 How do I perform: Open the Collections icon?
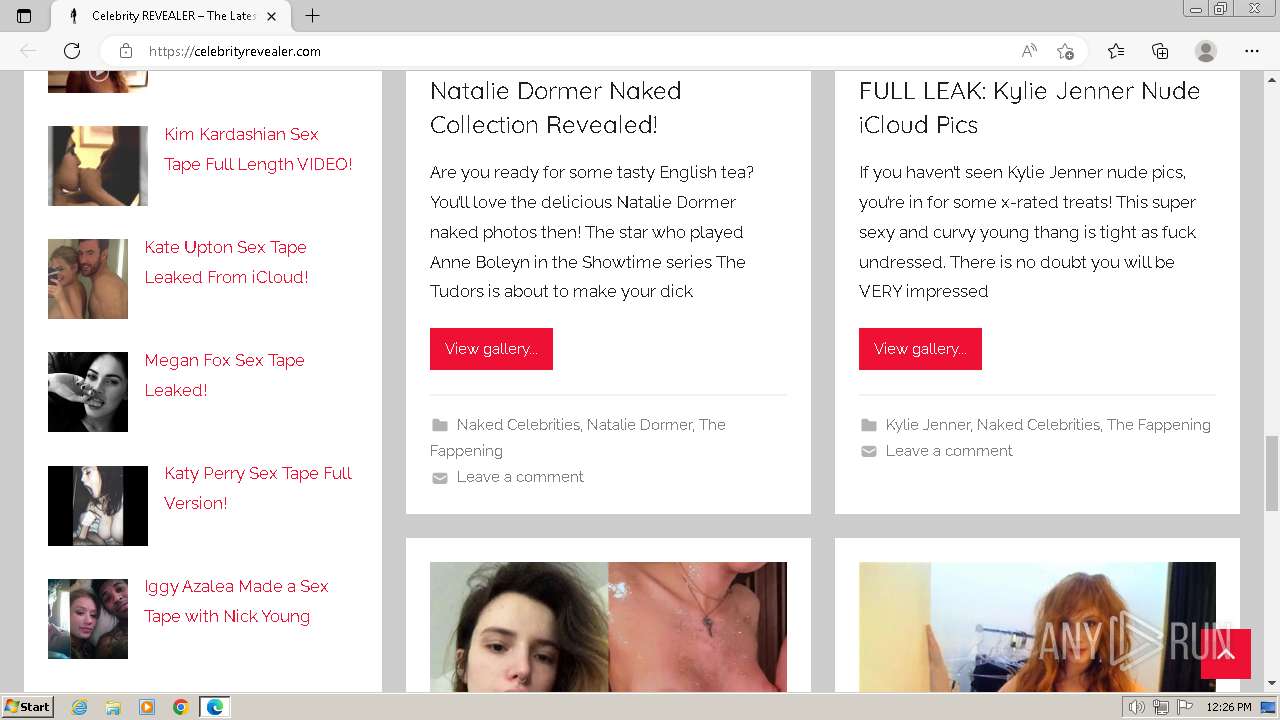pos(1160,51)
